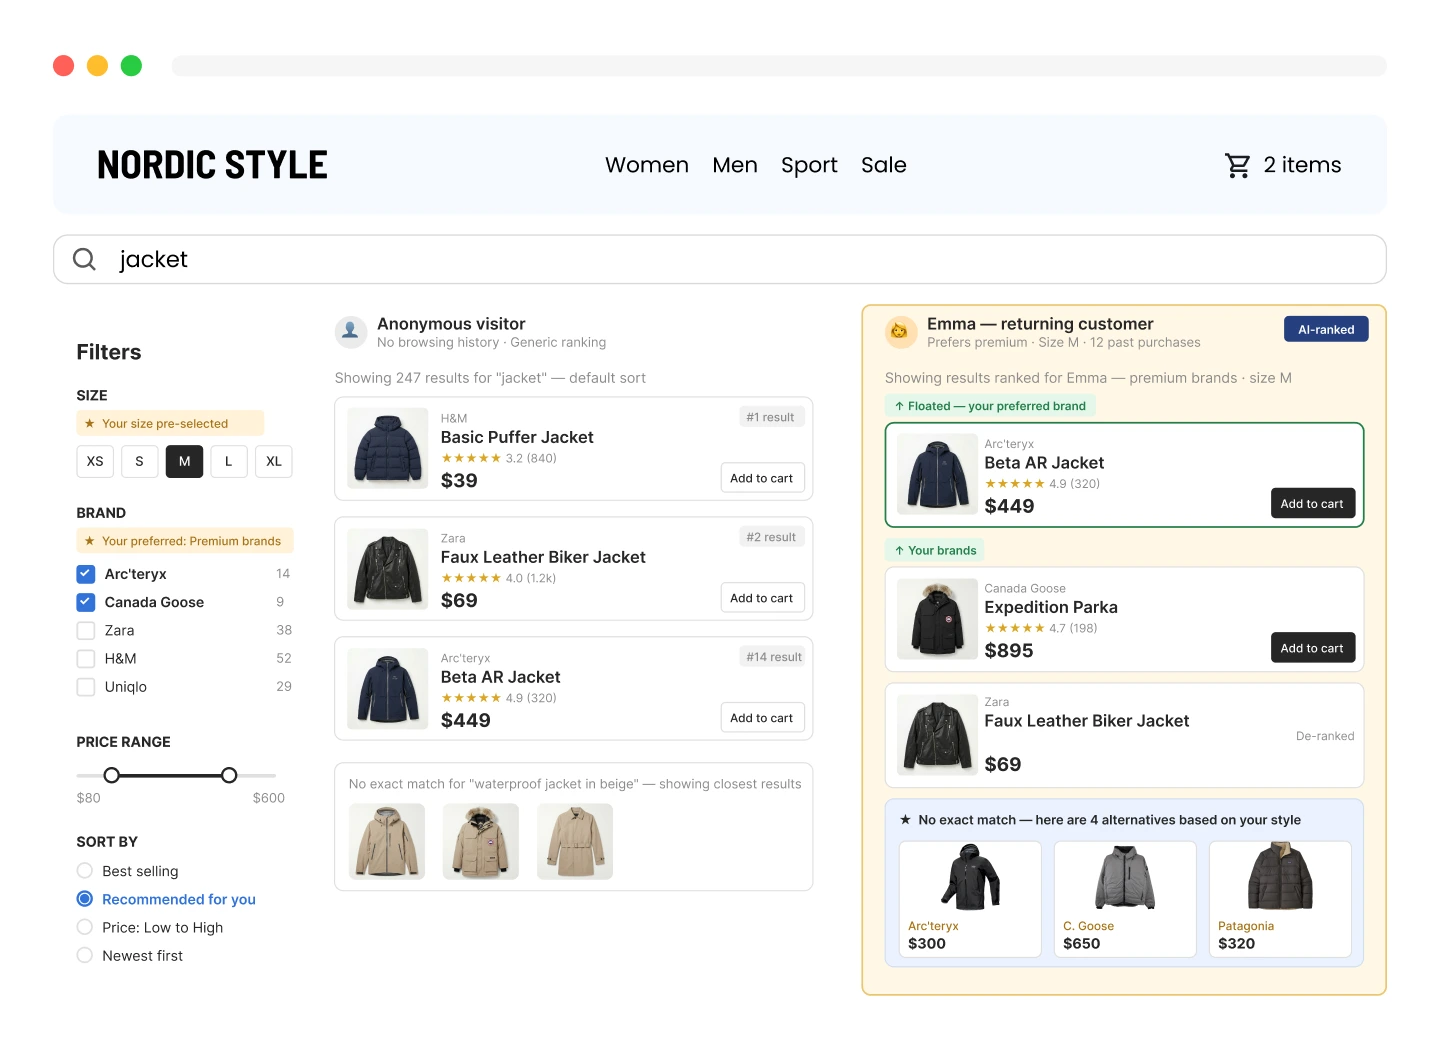Viewport: 1440px width, 1047px height.
Task: Click the "Your brands" tag
Action: click(935, 550)
